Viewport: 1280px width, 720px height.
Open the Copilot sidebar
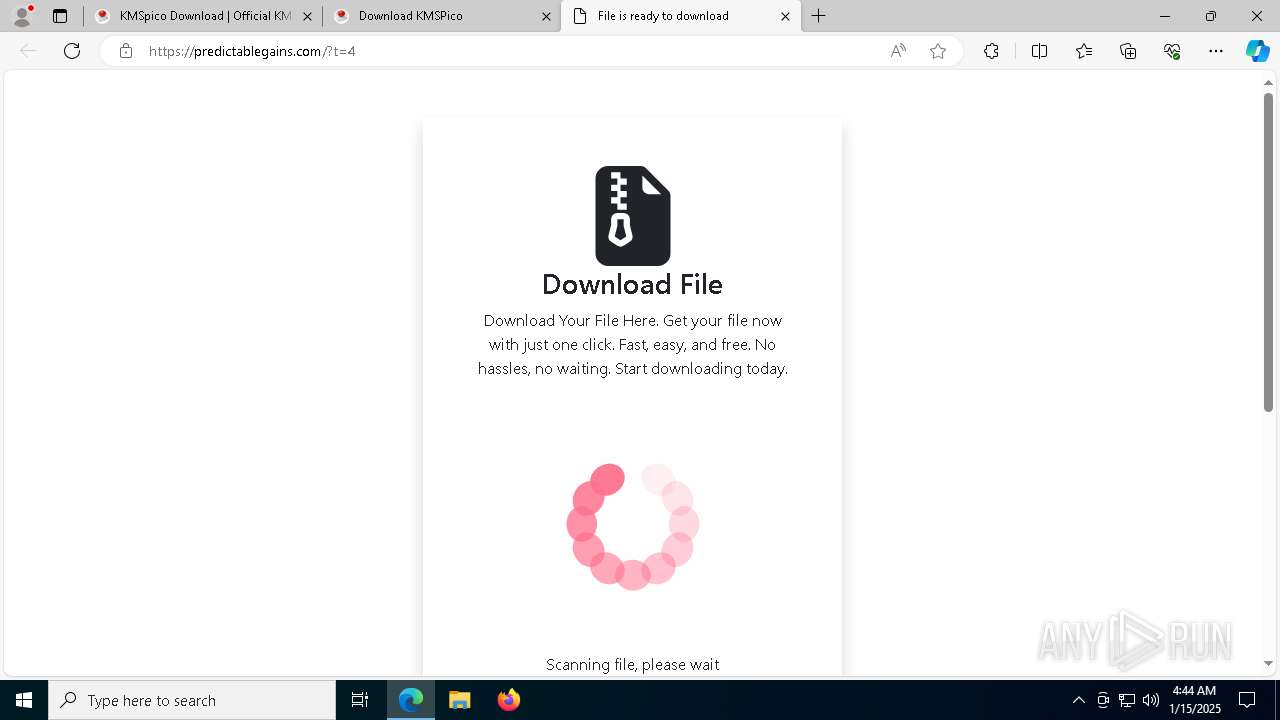[x=1257, y=51]
